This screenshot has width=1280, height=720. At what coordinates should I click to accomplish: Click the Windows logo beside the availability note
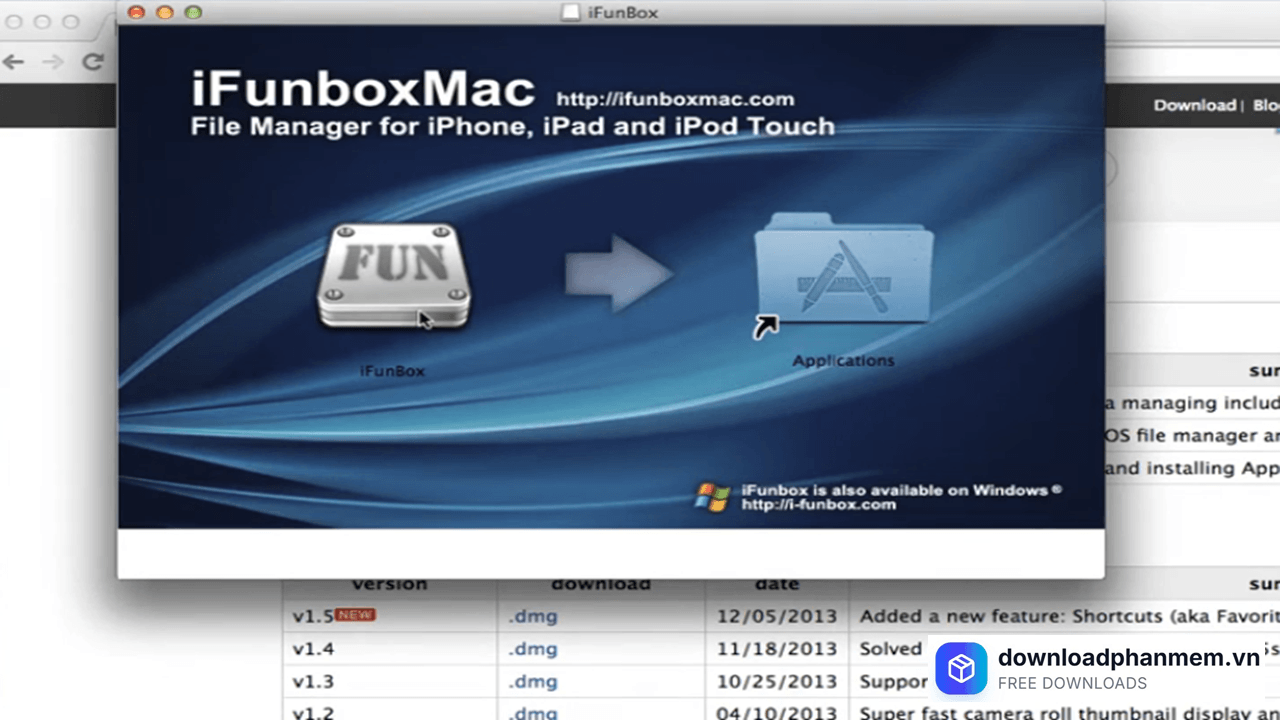click(712, 497)
